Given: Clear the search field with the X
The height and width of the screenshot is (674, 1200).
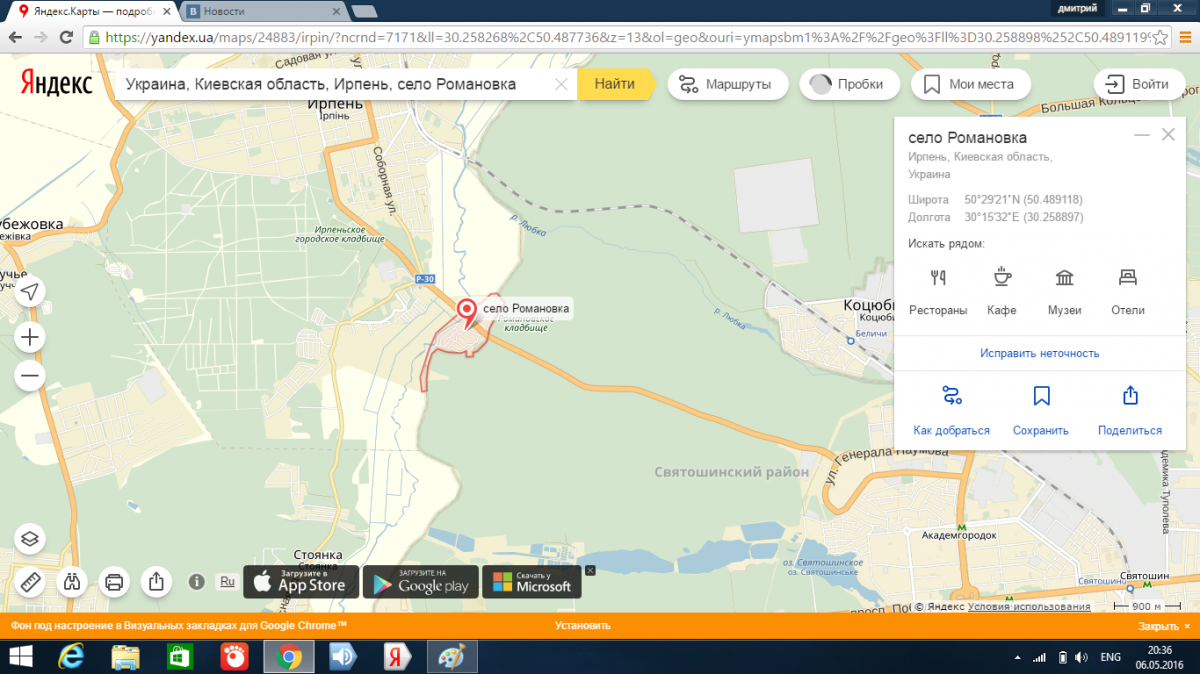Looking at the screenshot, I should tap(562, 84).
